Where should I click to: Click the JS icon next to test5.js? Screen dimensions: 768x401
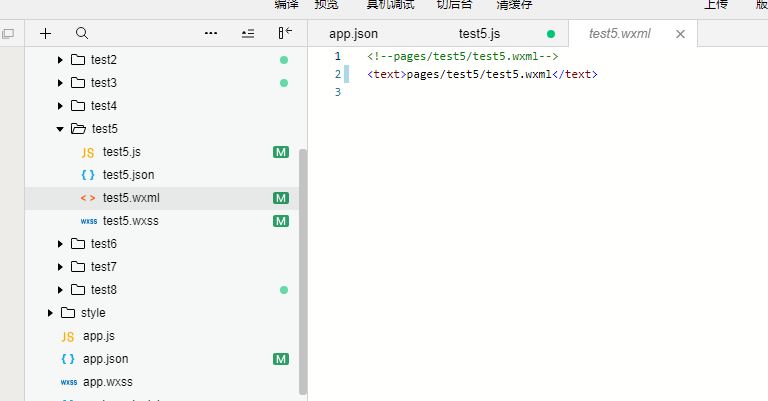tap(88, 153)
